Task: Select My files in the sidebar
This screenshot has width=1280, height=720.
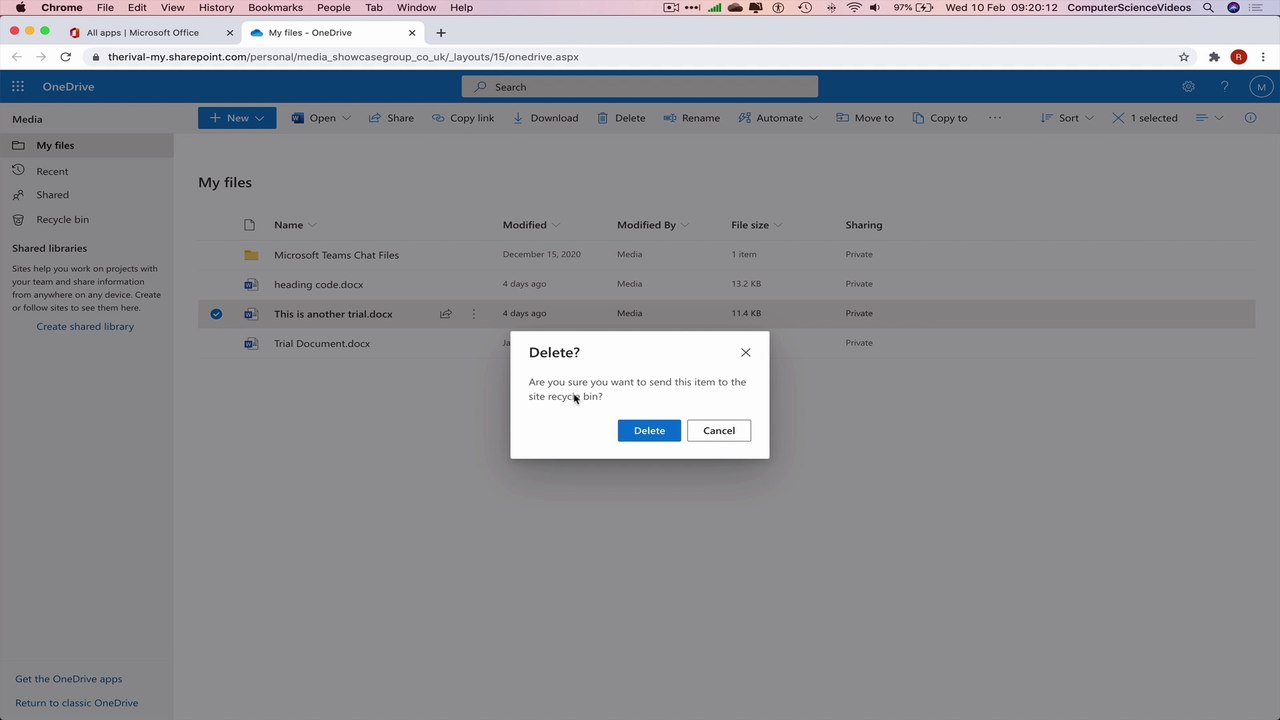Action: 87,146
